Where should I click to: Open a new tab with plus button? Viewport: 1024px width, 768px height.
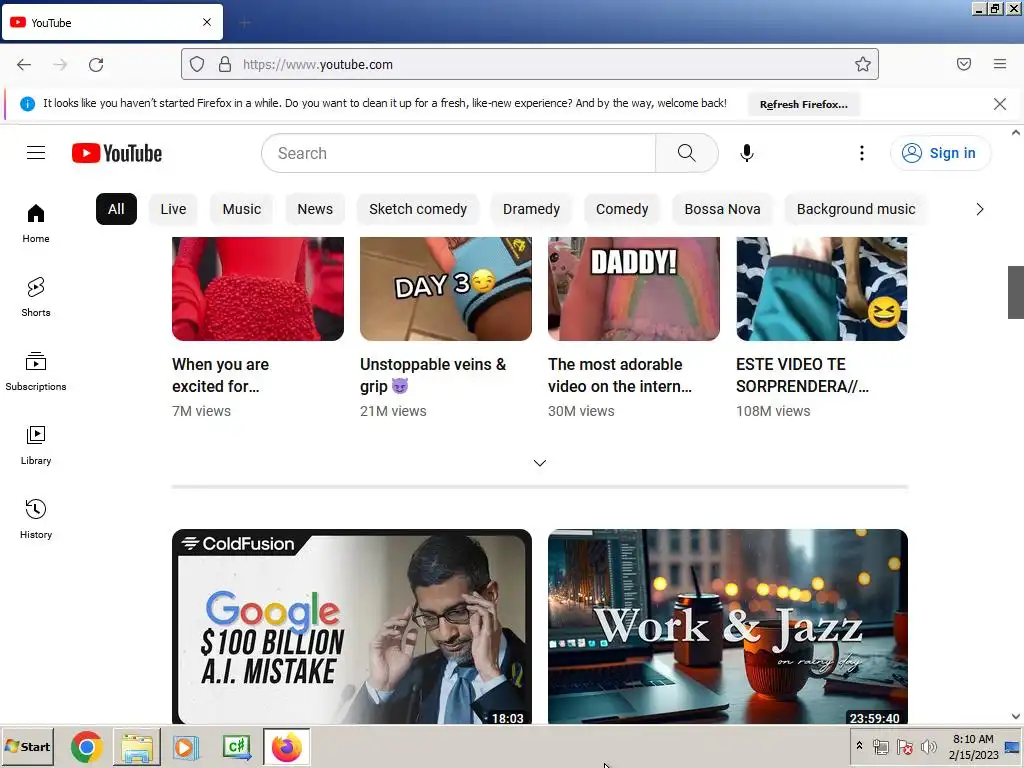[245, 23]
